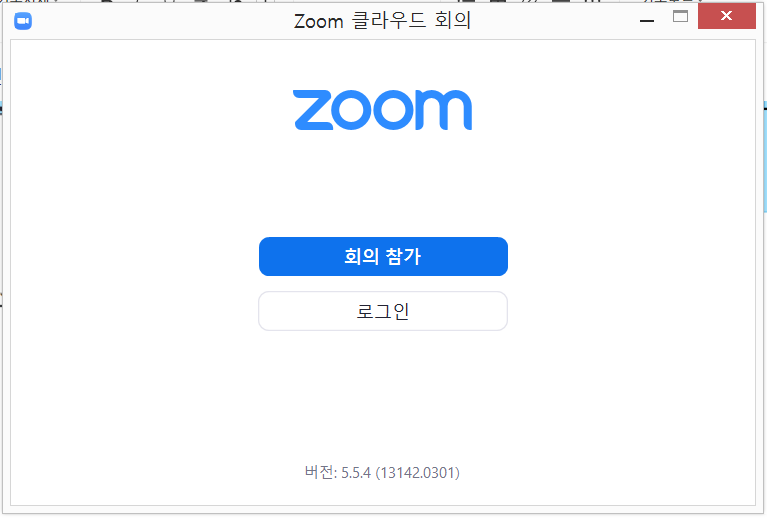Click the Zoom camera icon in title bar
Image resolution: width=767 pixels, height=519 pixels.
pos(23,21)
